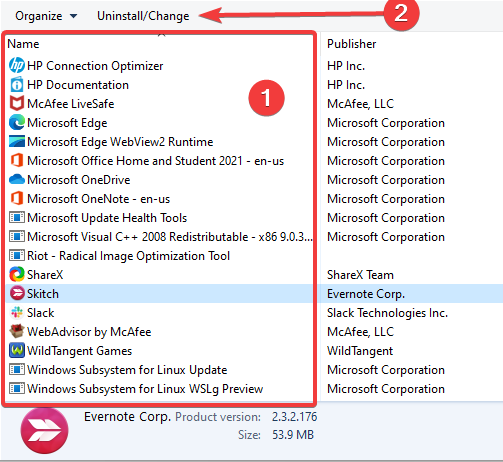This screenshot has height=462, width=503.
Task: Click the WebAdvisor by McAfee icon
Action: (17, 332)
